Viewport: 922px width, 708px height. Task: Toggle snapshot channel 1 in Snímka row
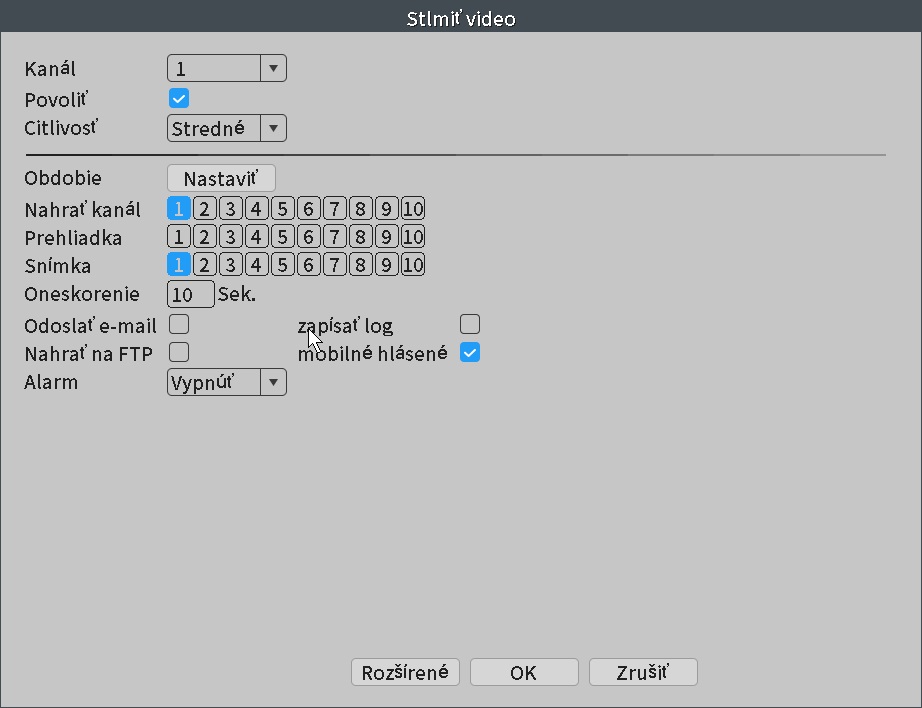point(179,265)
